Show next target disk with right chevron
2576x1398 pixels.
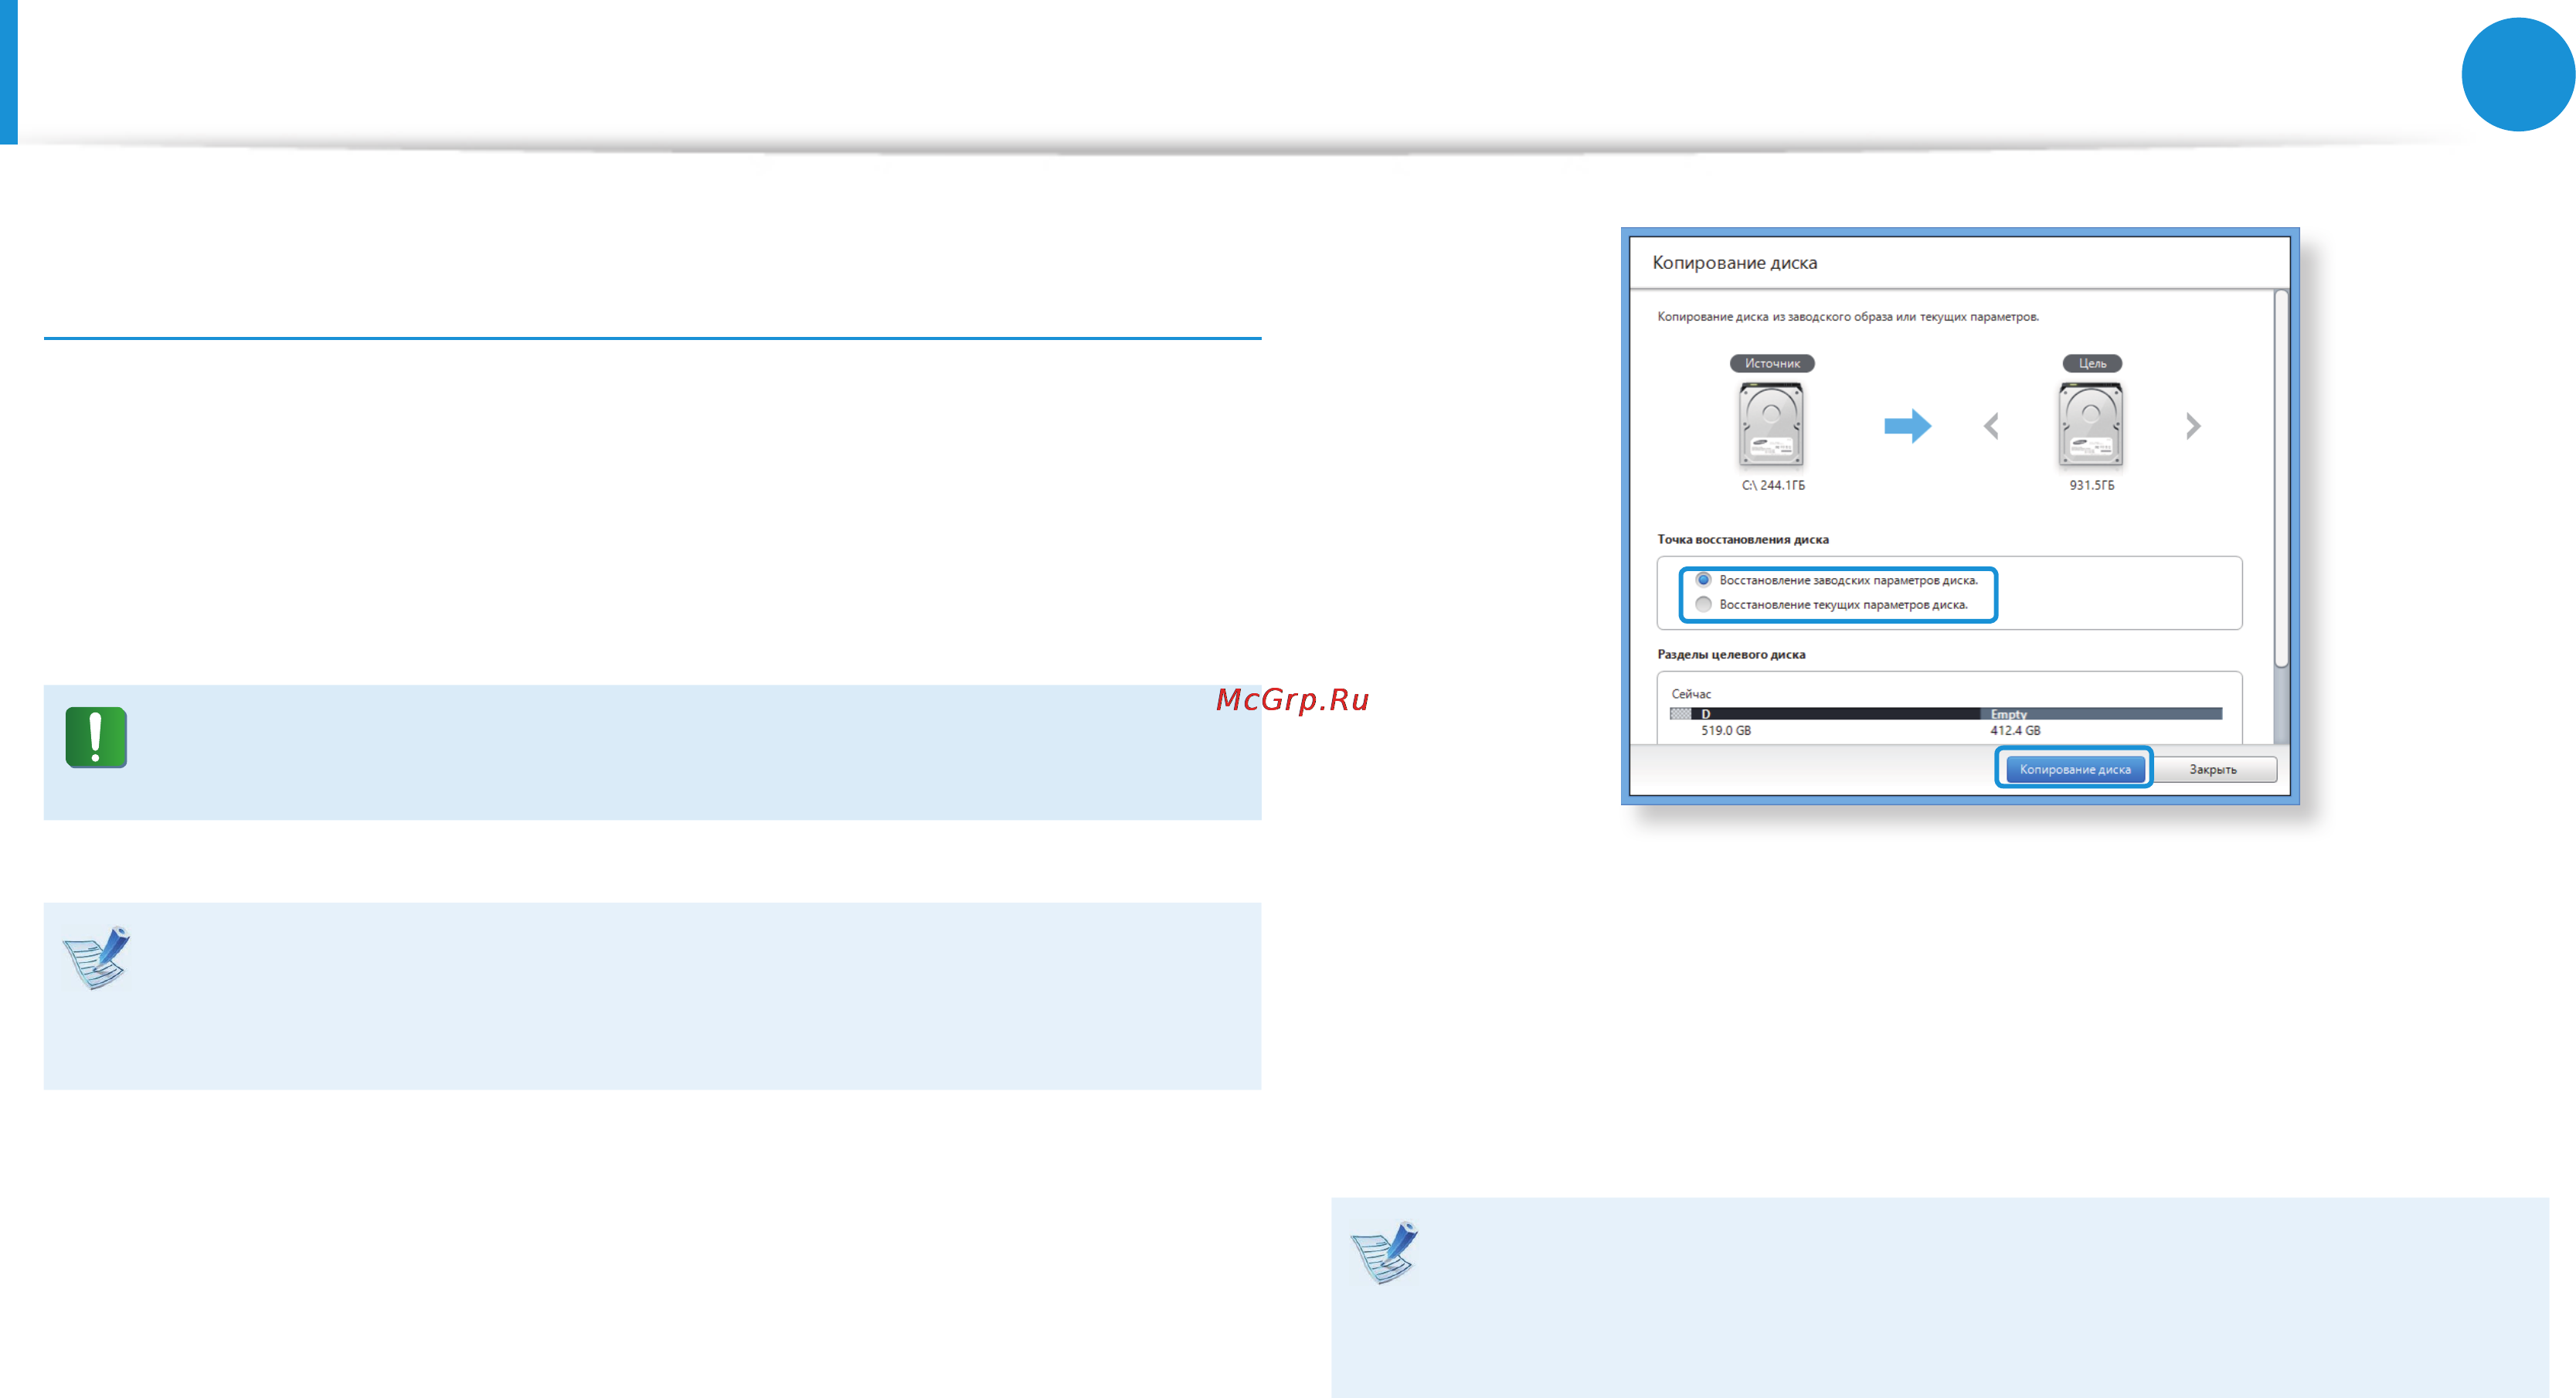click(2192, 426)
